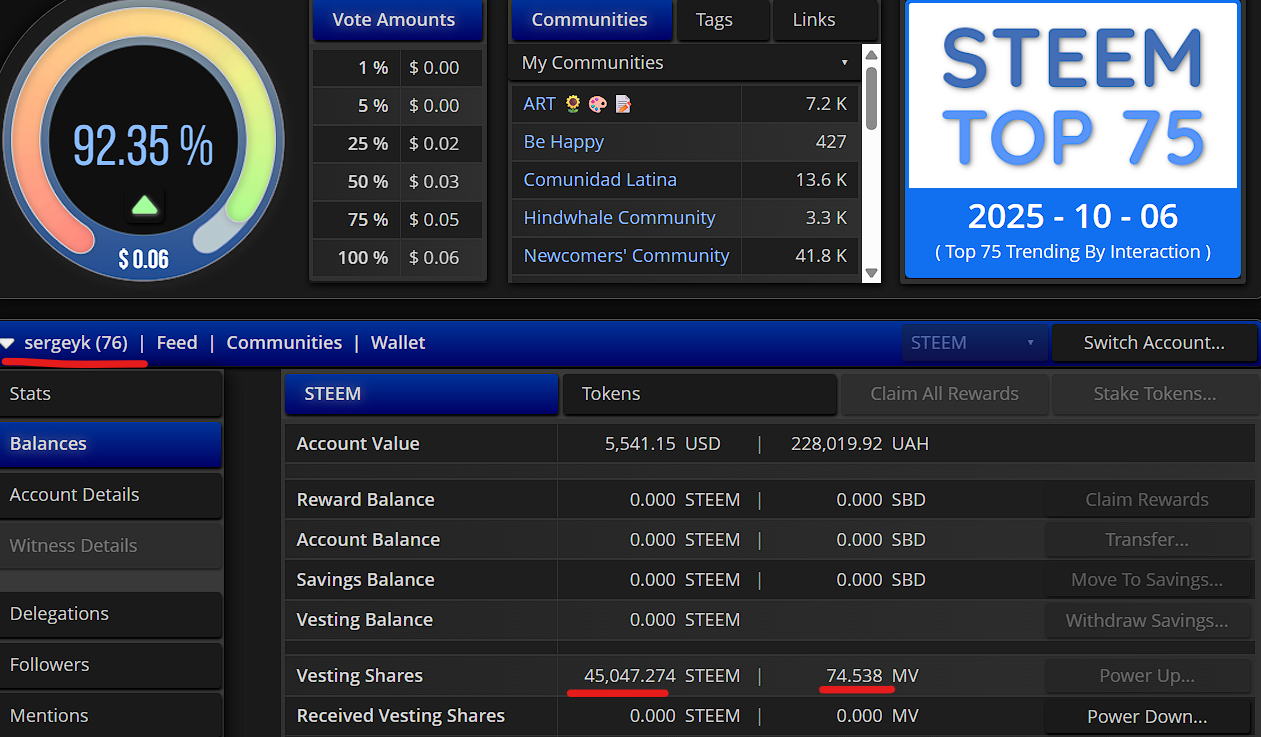This screenshot has width=1261, height=737.
Task: Select the STEEM balances tab
Action: [x=421, y=394]
